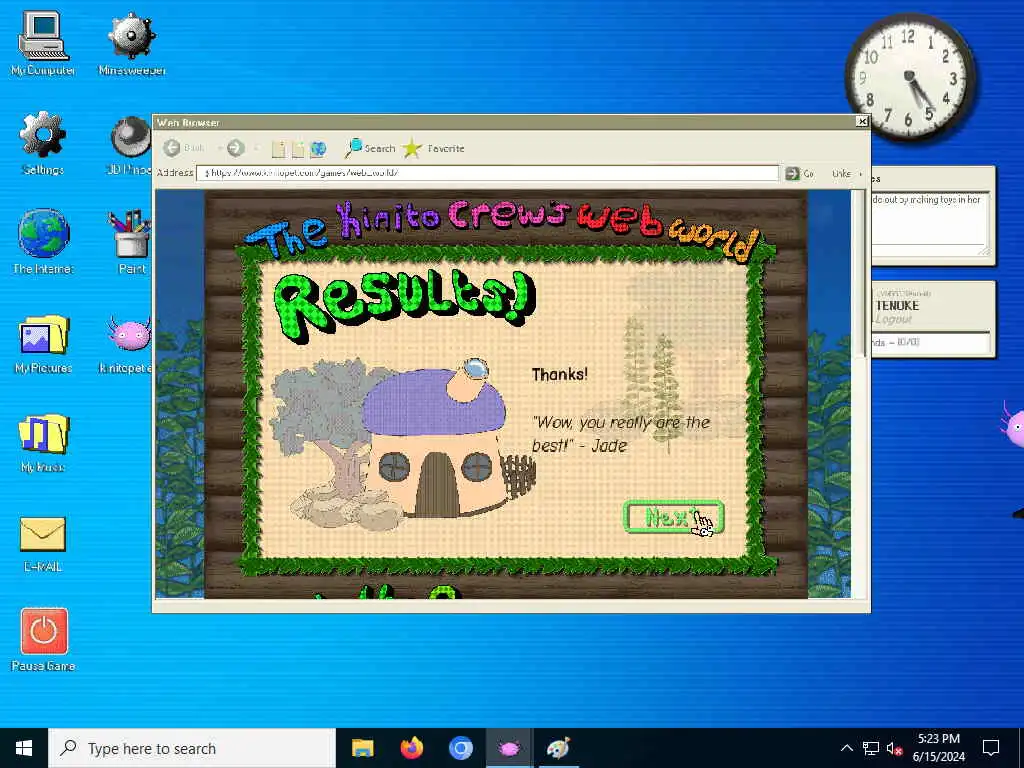This screenshot has width=1024, height=768.
Task: Click the mushroom house illustration
Action: click(434, 439)
